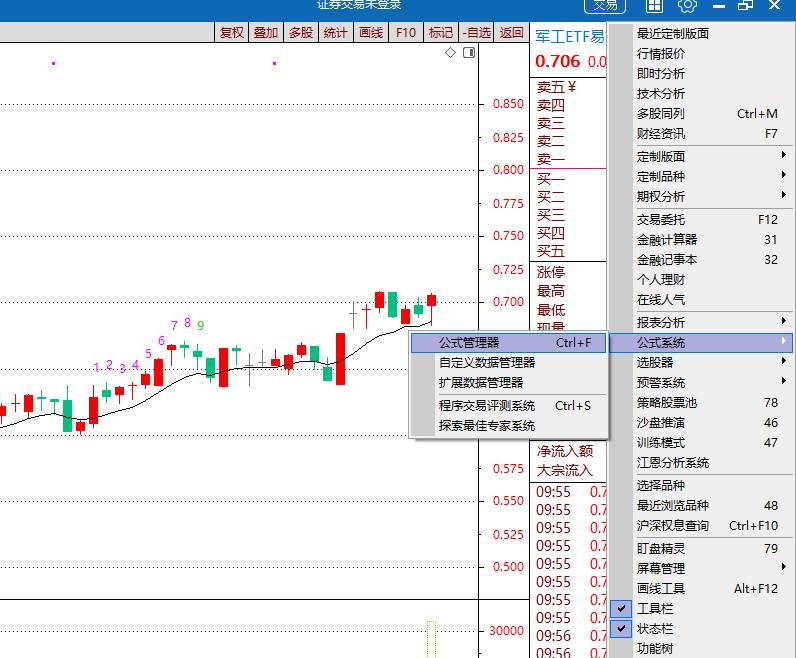The image size is (796, 658).
Task: Open 盯盘精灵 menu item
Action: [x=701, y=548]
